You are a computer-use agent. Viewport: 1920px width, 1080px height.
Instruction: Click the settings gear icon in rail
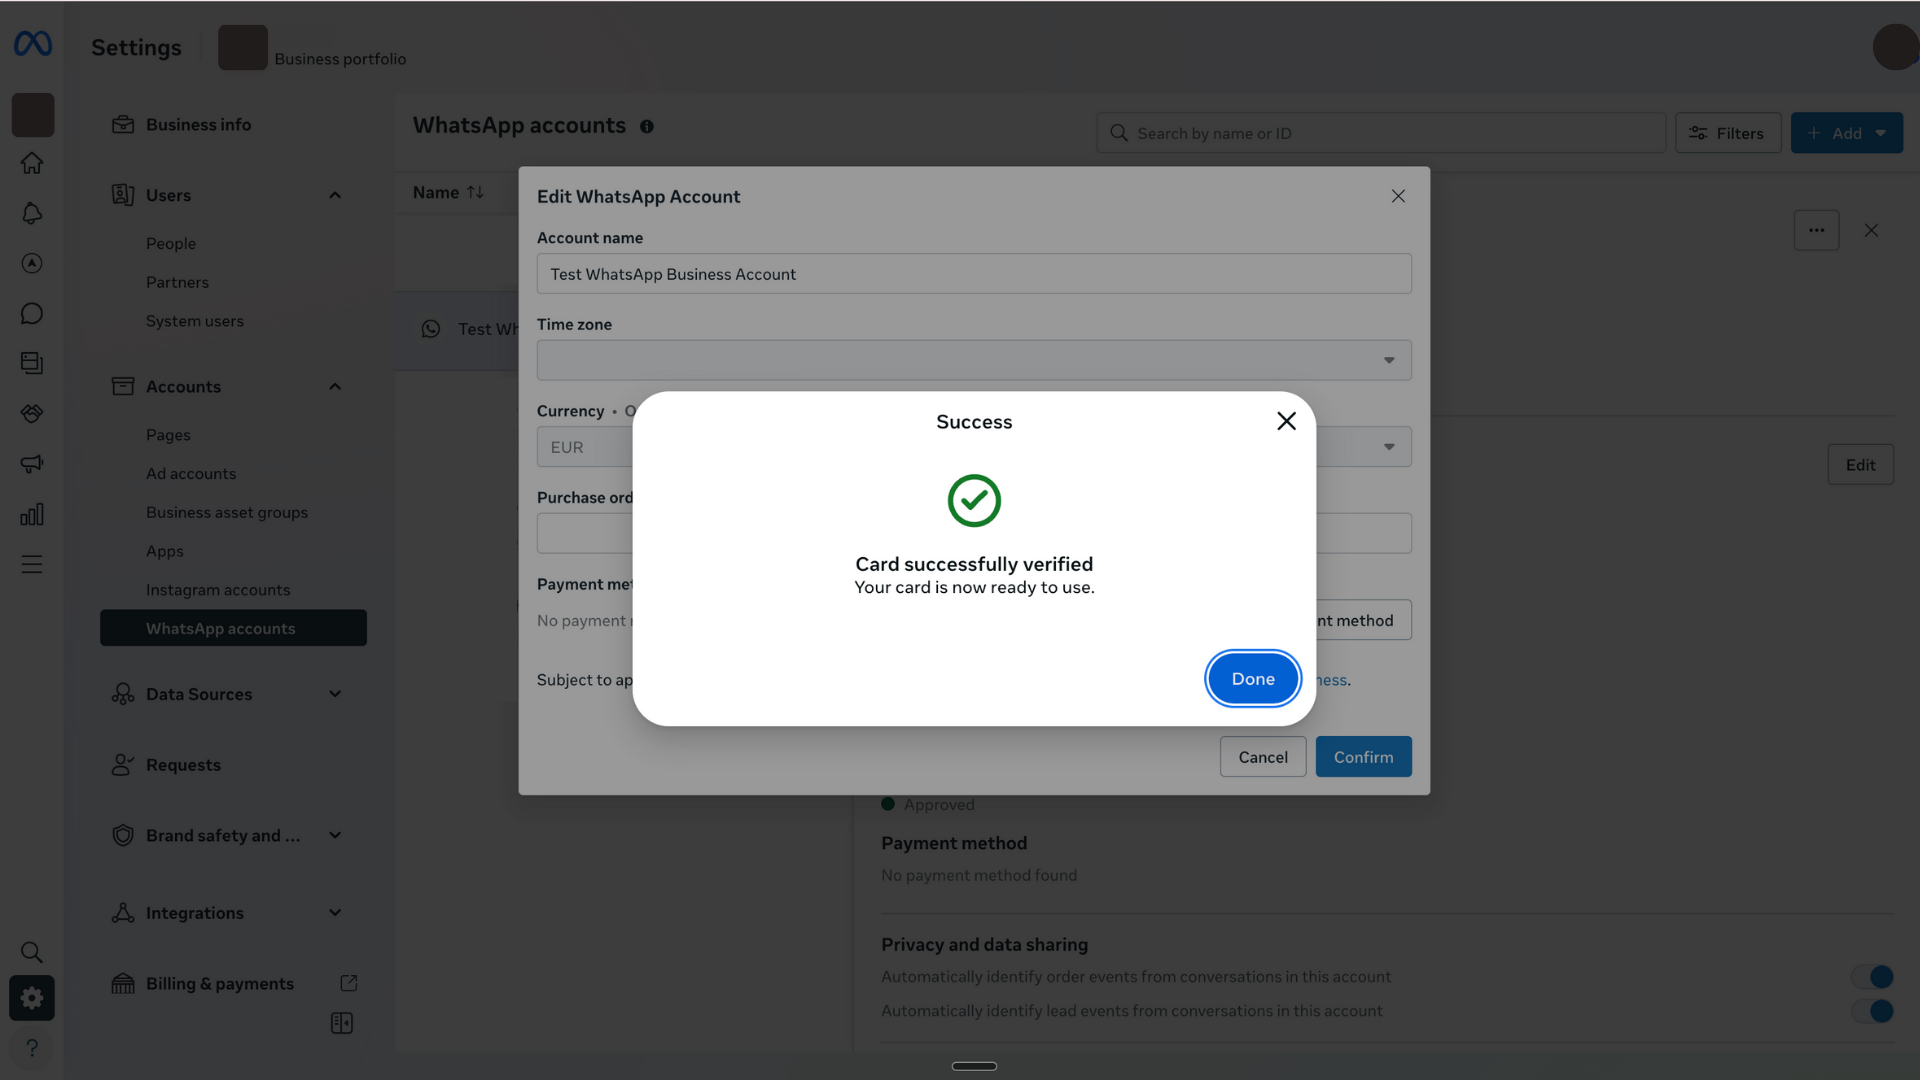(x=32, y=998)
